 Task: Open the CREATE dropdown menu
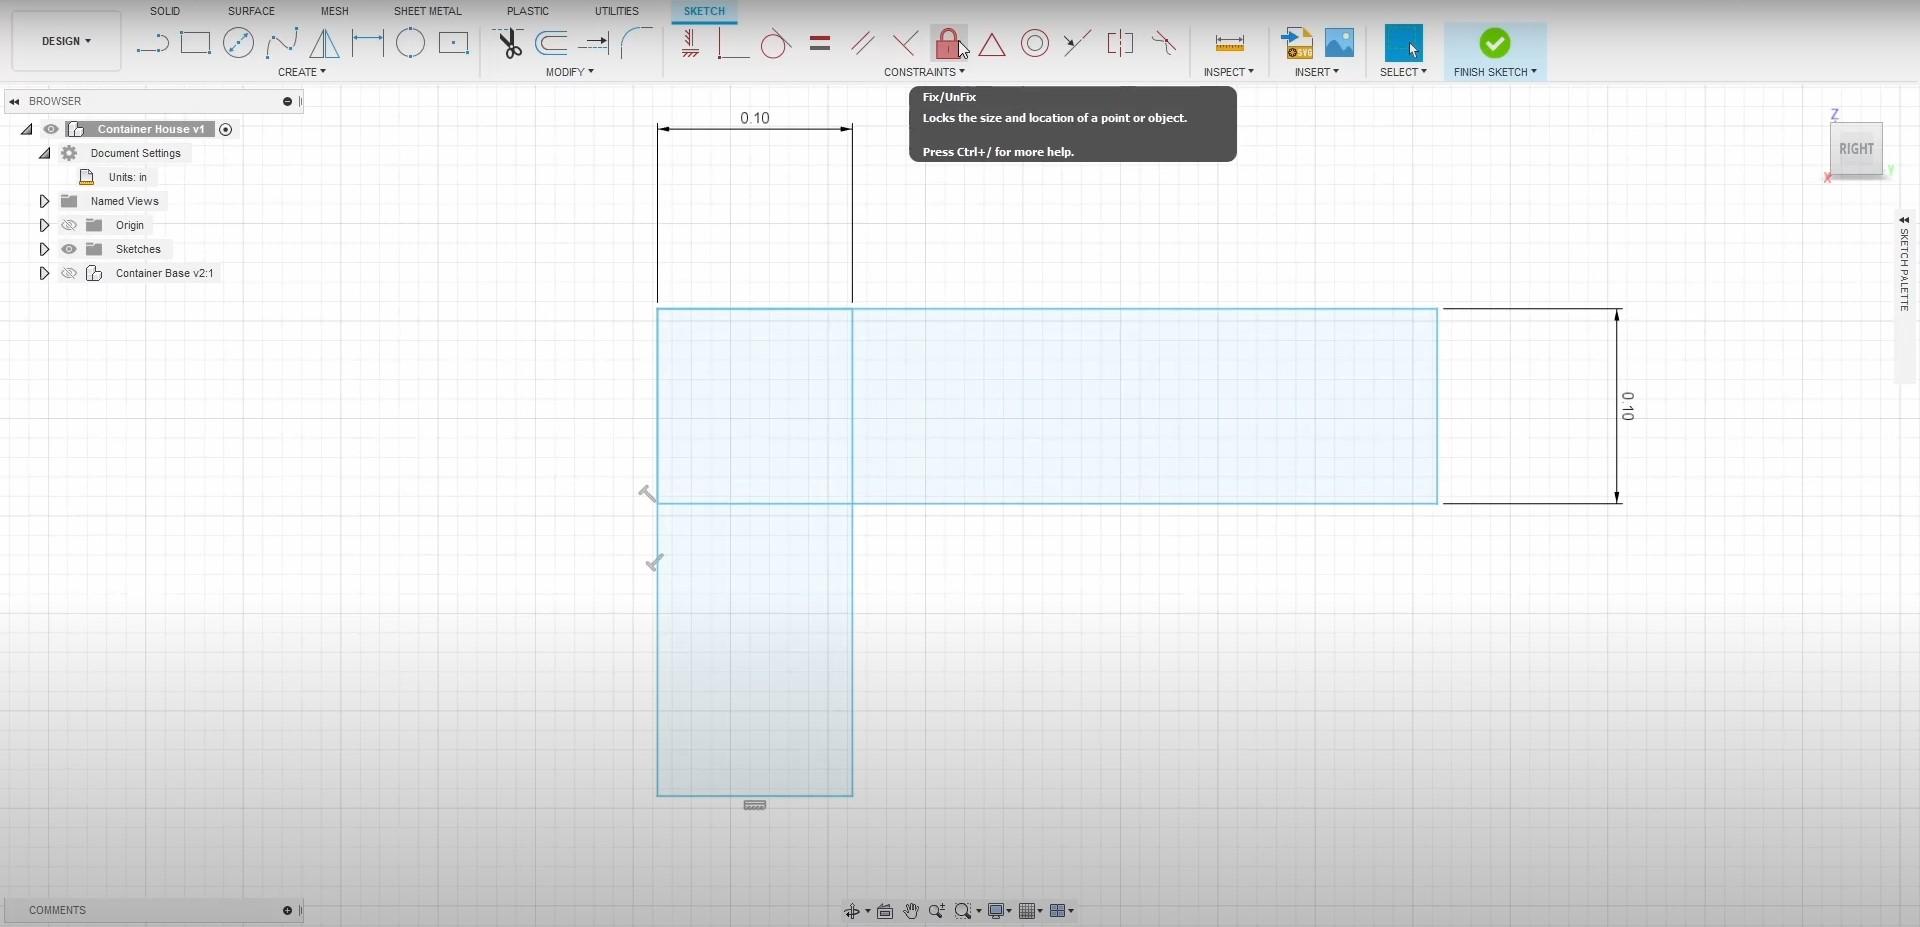tap(302, 72)
